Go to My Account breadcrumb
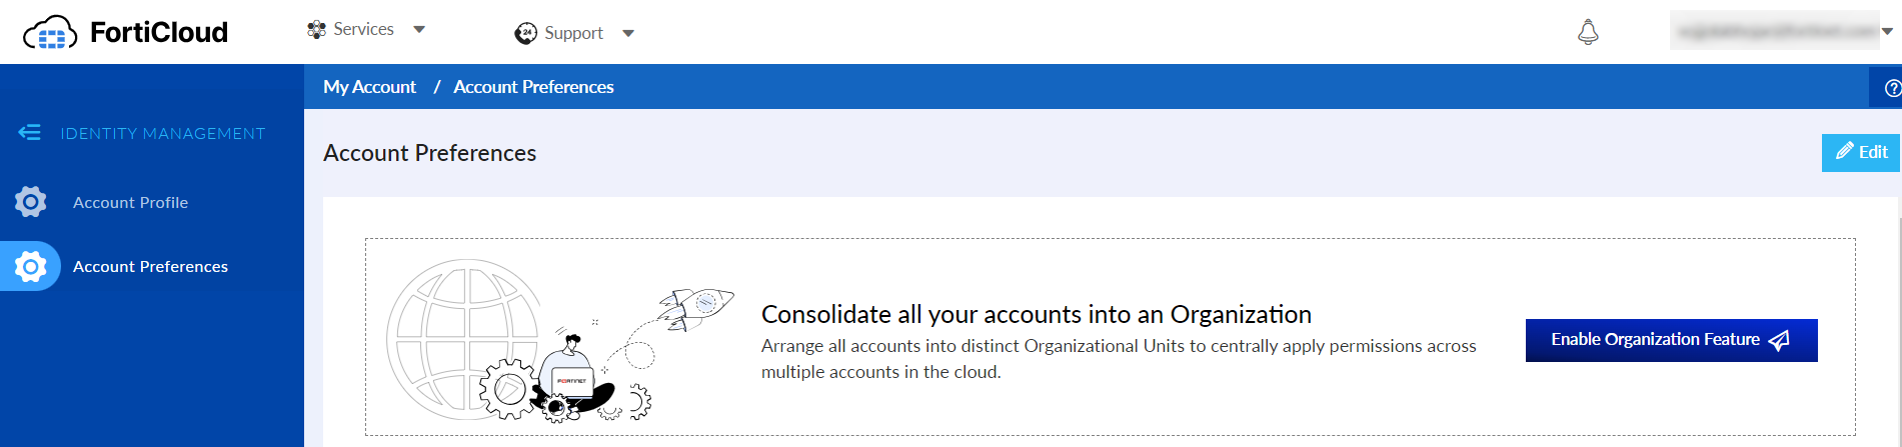Image resolution: width=1902 pixels, height=447 pixels. (x=369, y=87)
